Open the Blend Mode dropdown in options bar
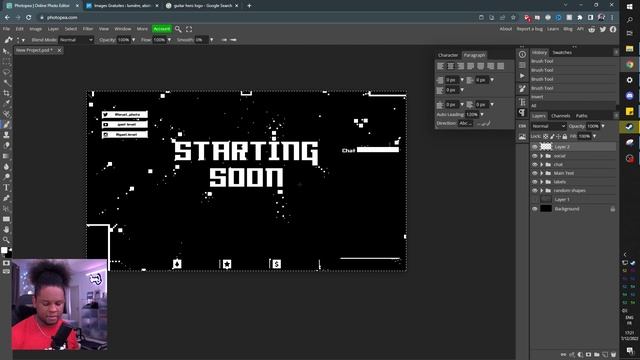640x360 pixels. [76, 40]
